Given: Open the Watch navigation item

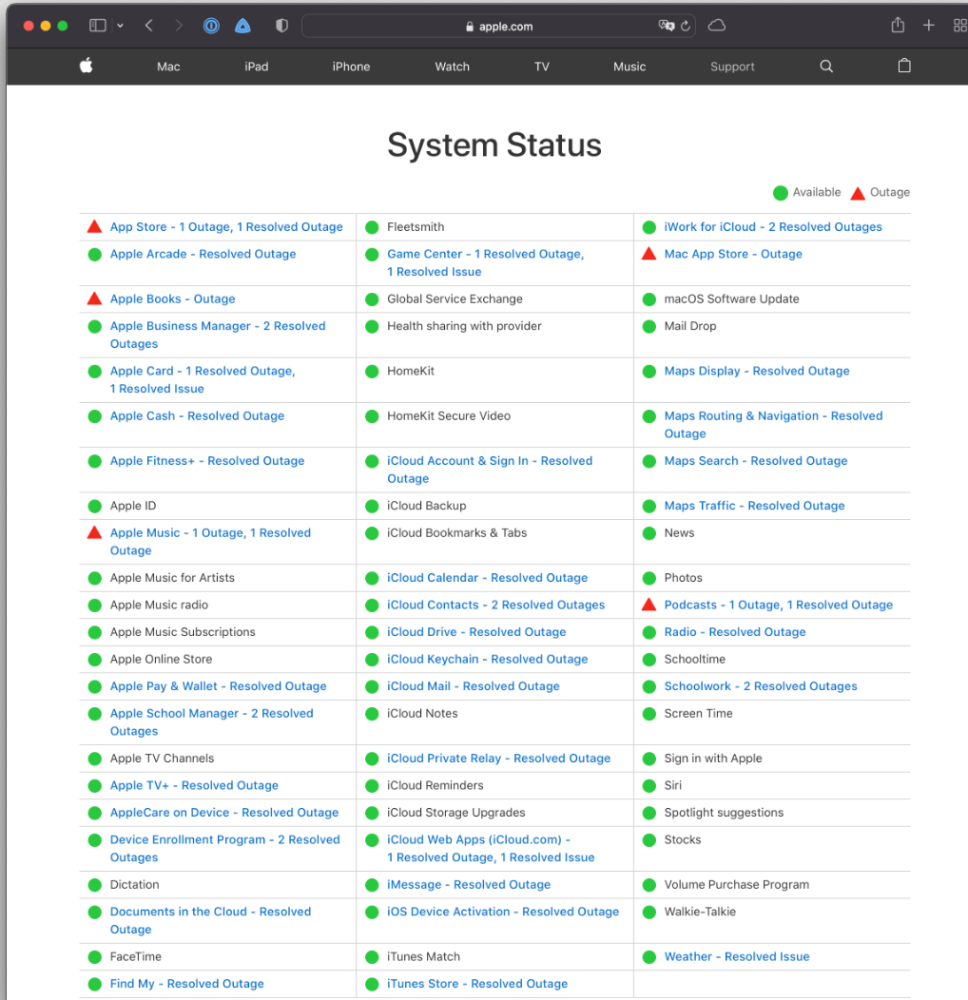Looking at the screenshot, I should point(452,66).
